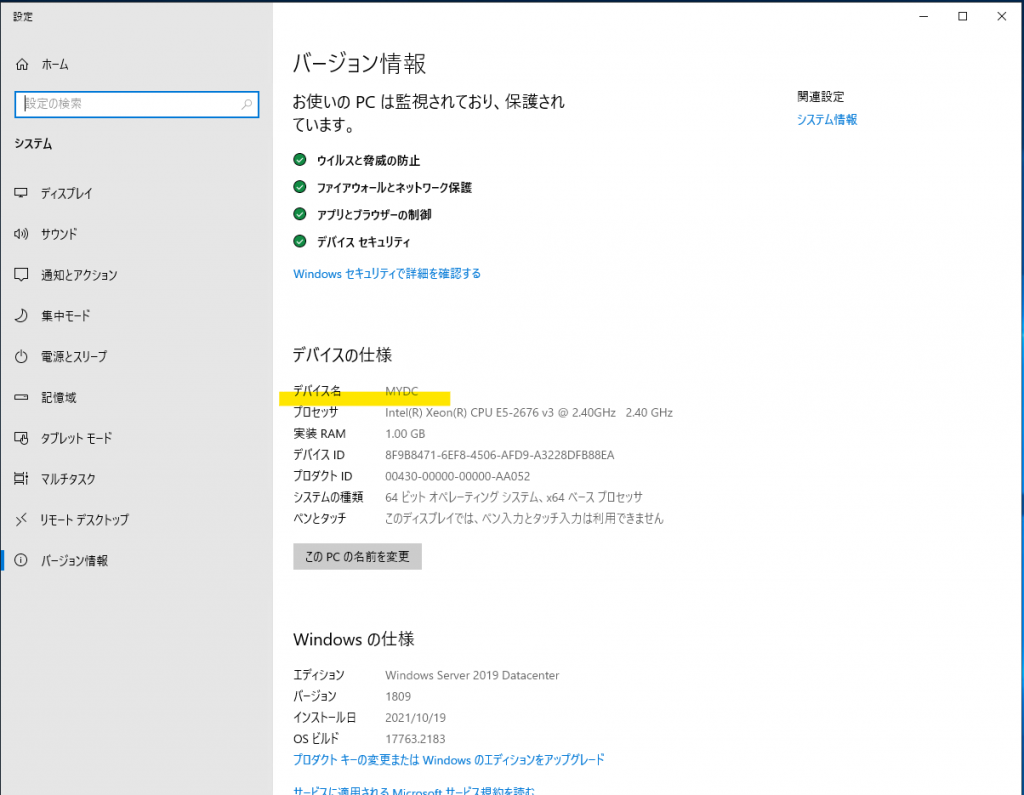Click the この PC の名前を変更 button
Image resolution: width=1024 pixels, height=795 pixels.
pos(357,557)
